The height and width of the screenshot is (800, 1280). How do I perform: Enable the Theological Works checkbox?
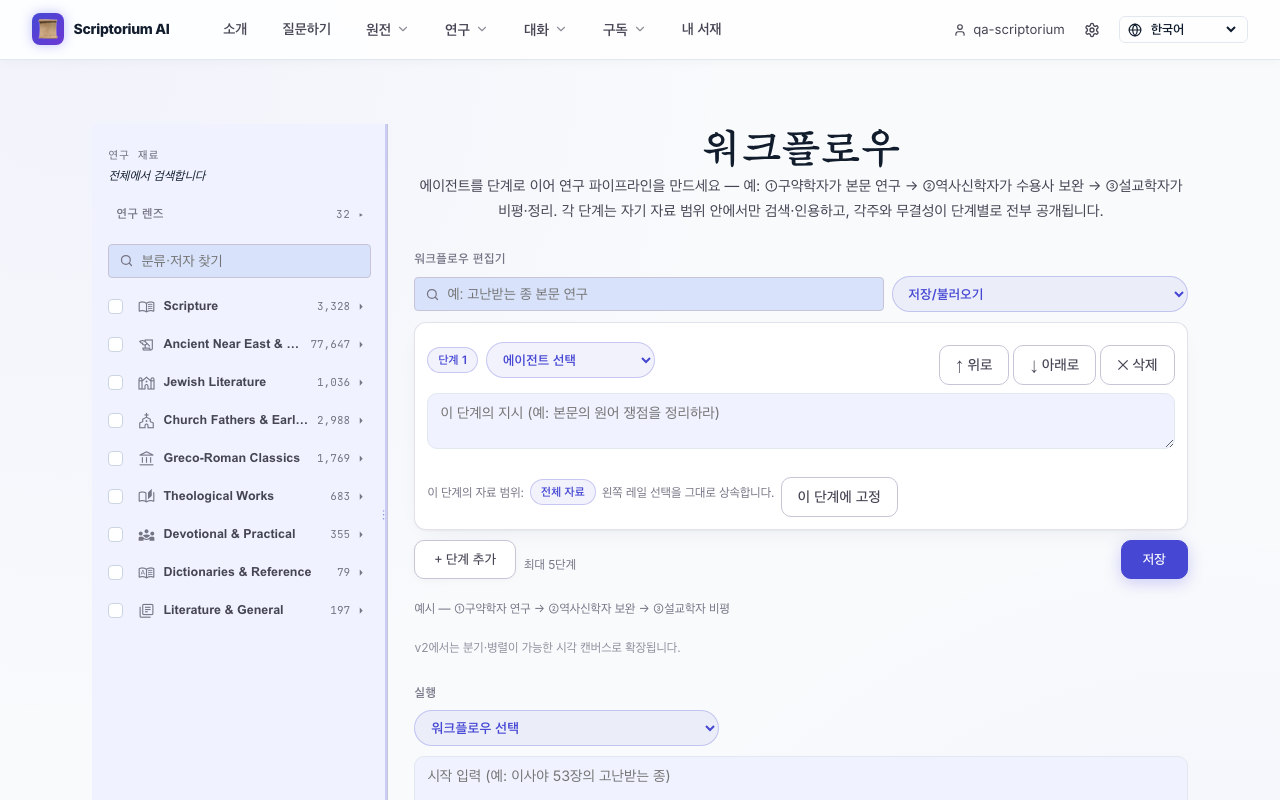(116, 496)
